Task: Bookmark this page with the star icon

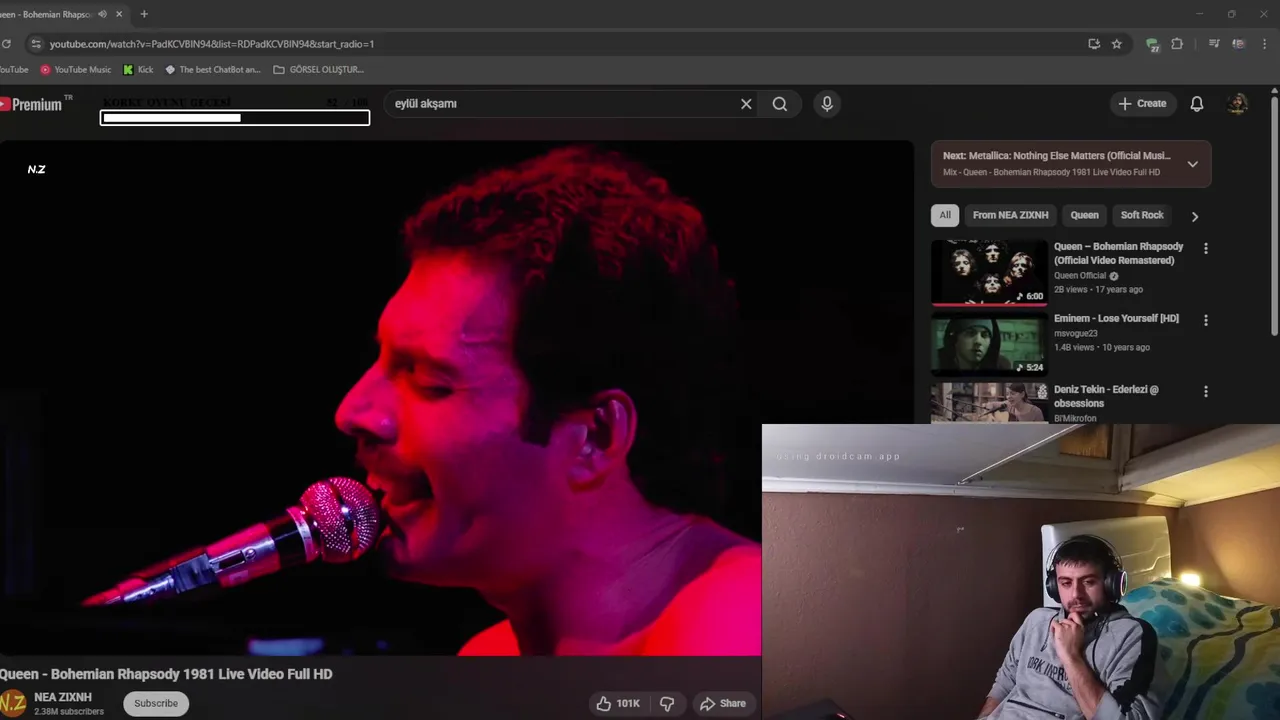Action: click(1117, 44)
